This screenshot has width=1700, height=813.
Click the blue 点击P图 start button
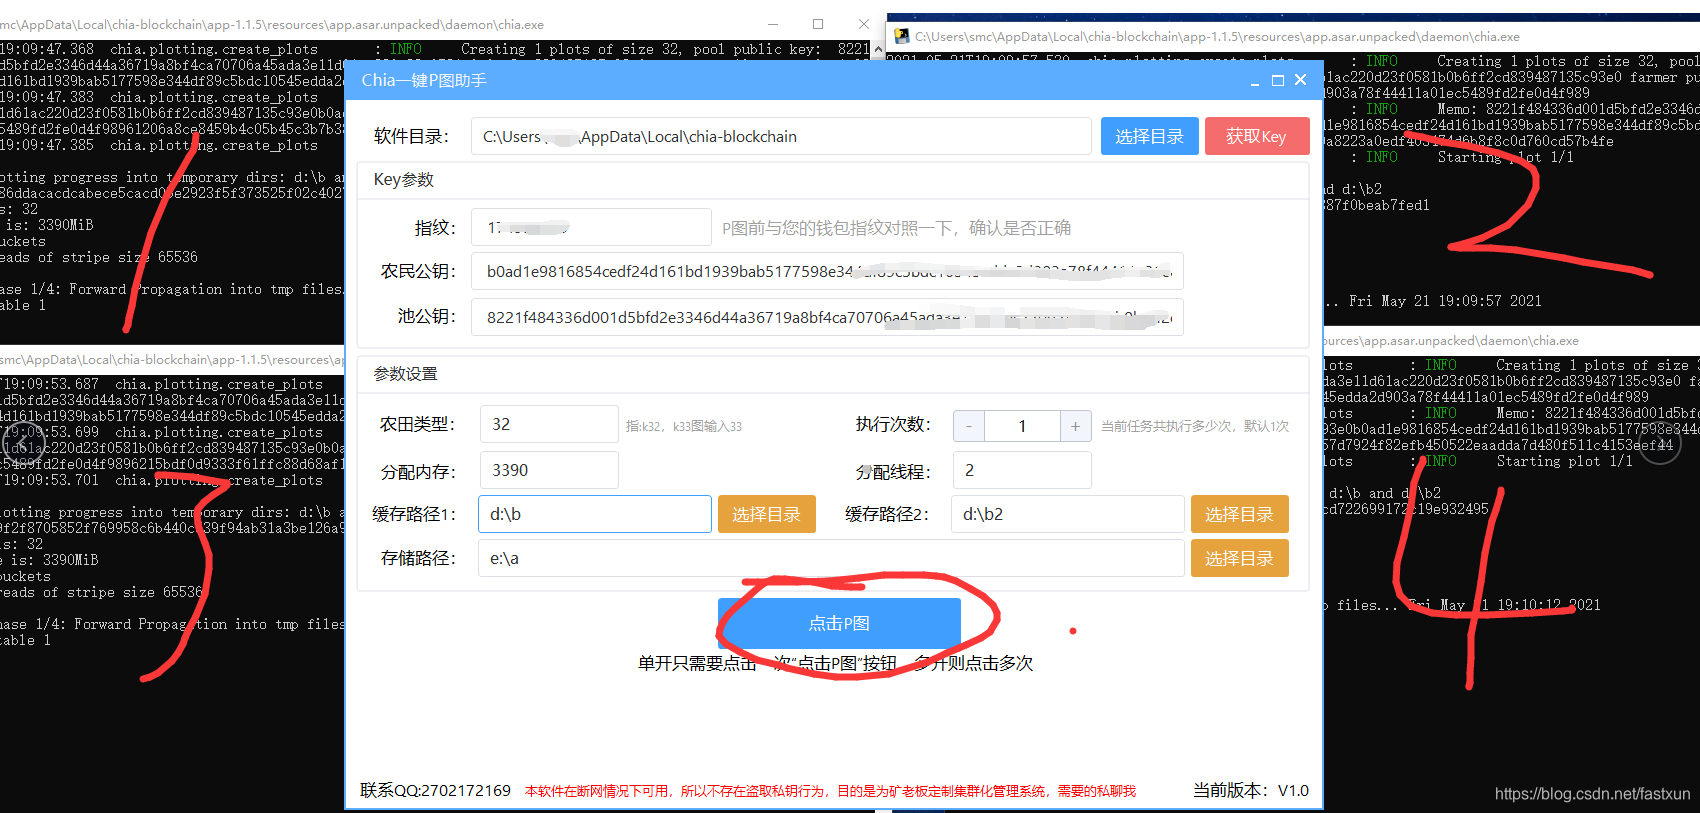pyautogui.click(x=839, y=623)
